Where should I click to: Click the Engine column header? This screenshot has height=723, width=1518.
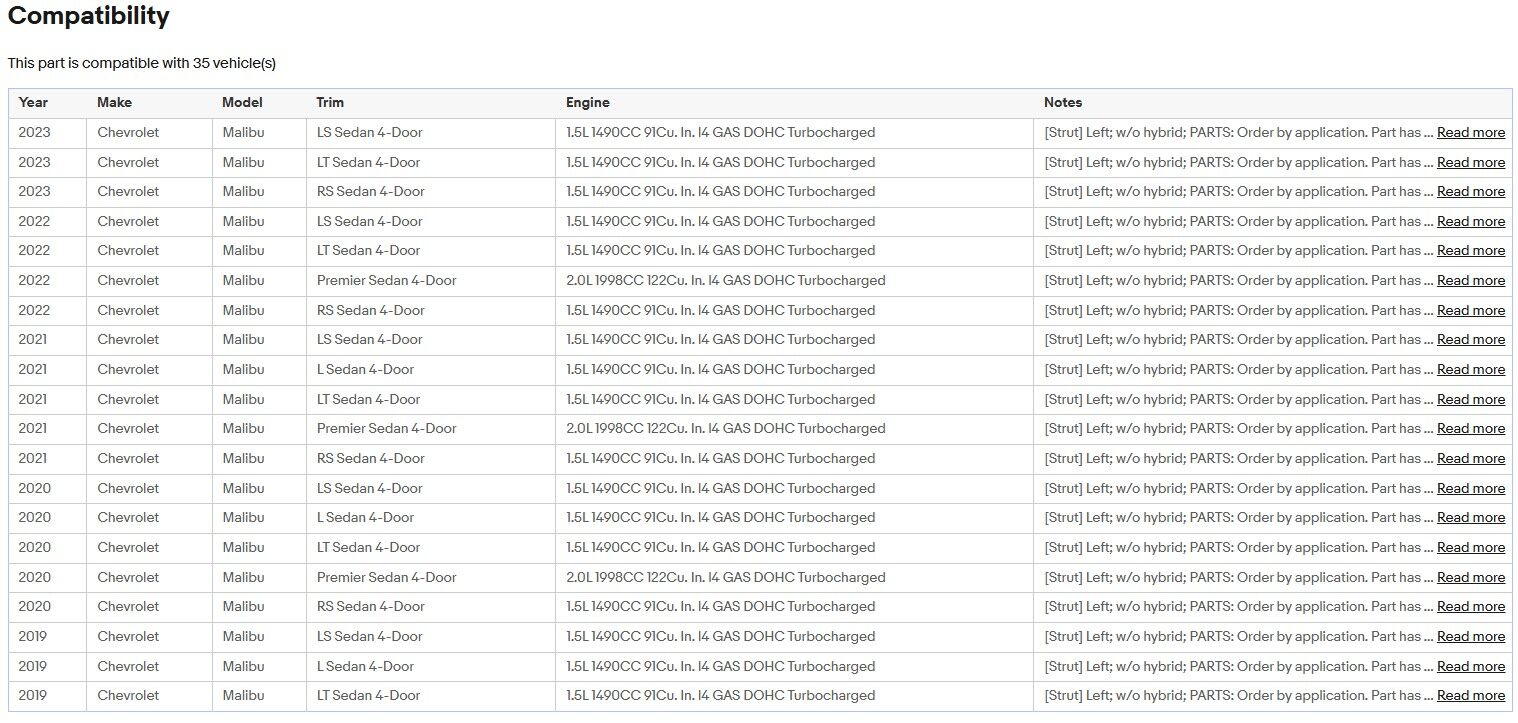coord(587,102)
